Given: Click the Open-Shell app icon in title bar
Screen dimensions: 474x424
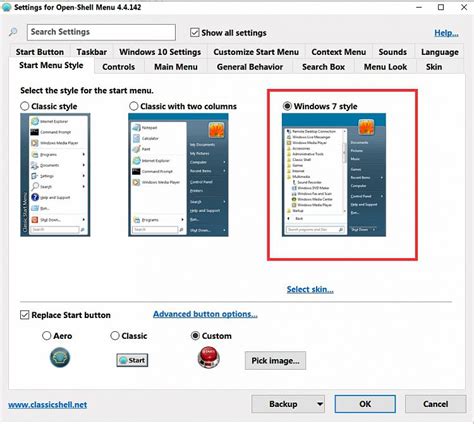Looking at the screenshot, I should 7,7.
